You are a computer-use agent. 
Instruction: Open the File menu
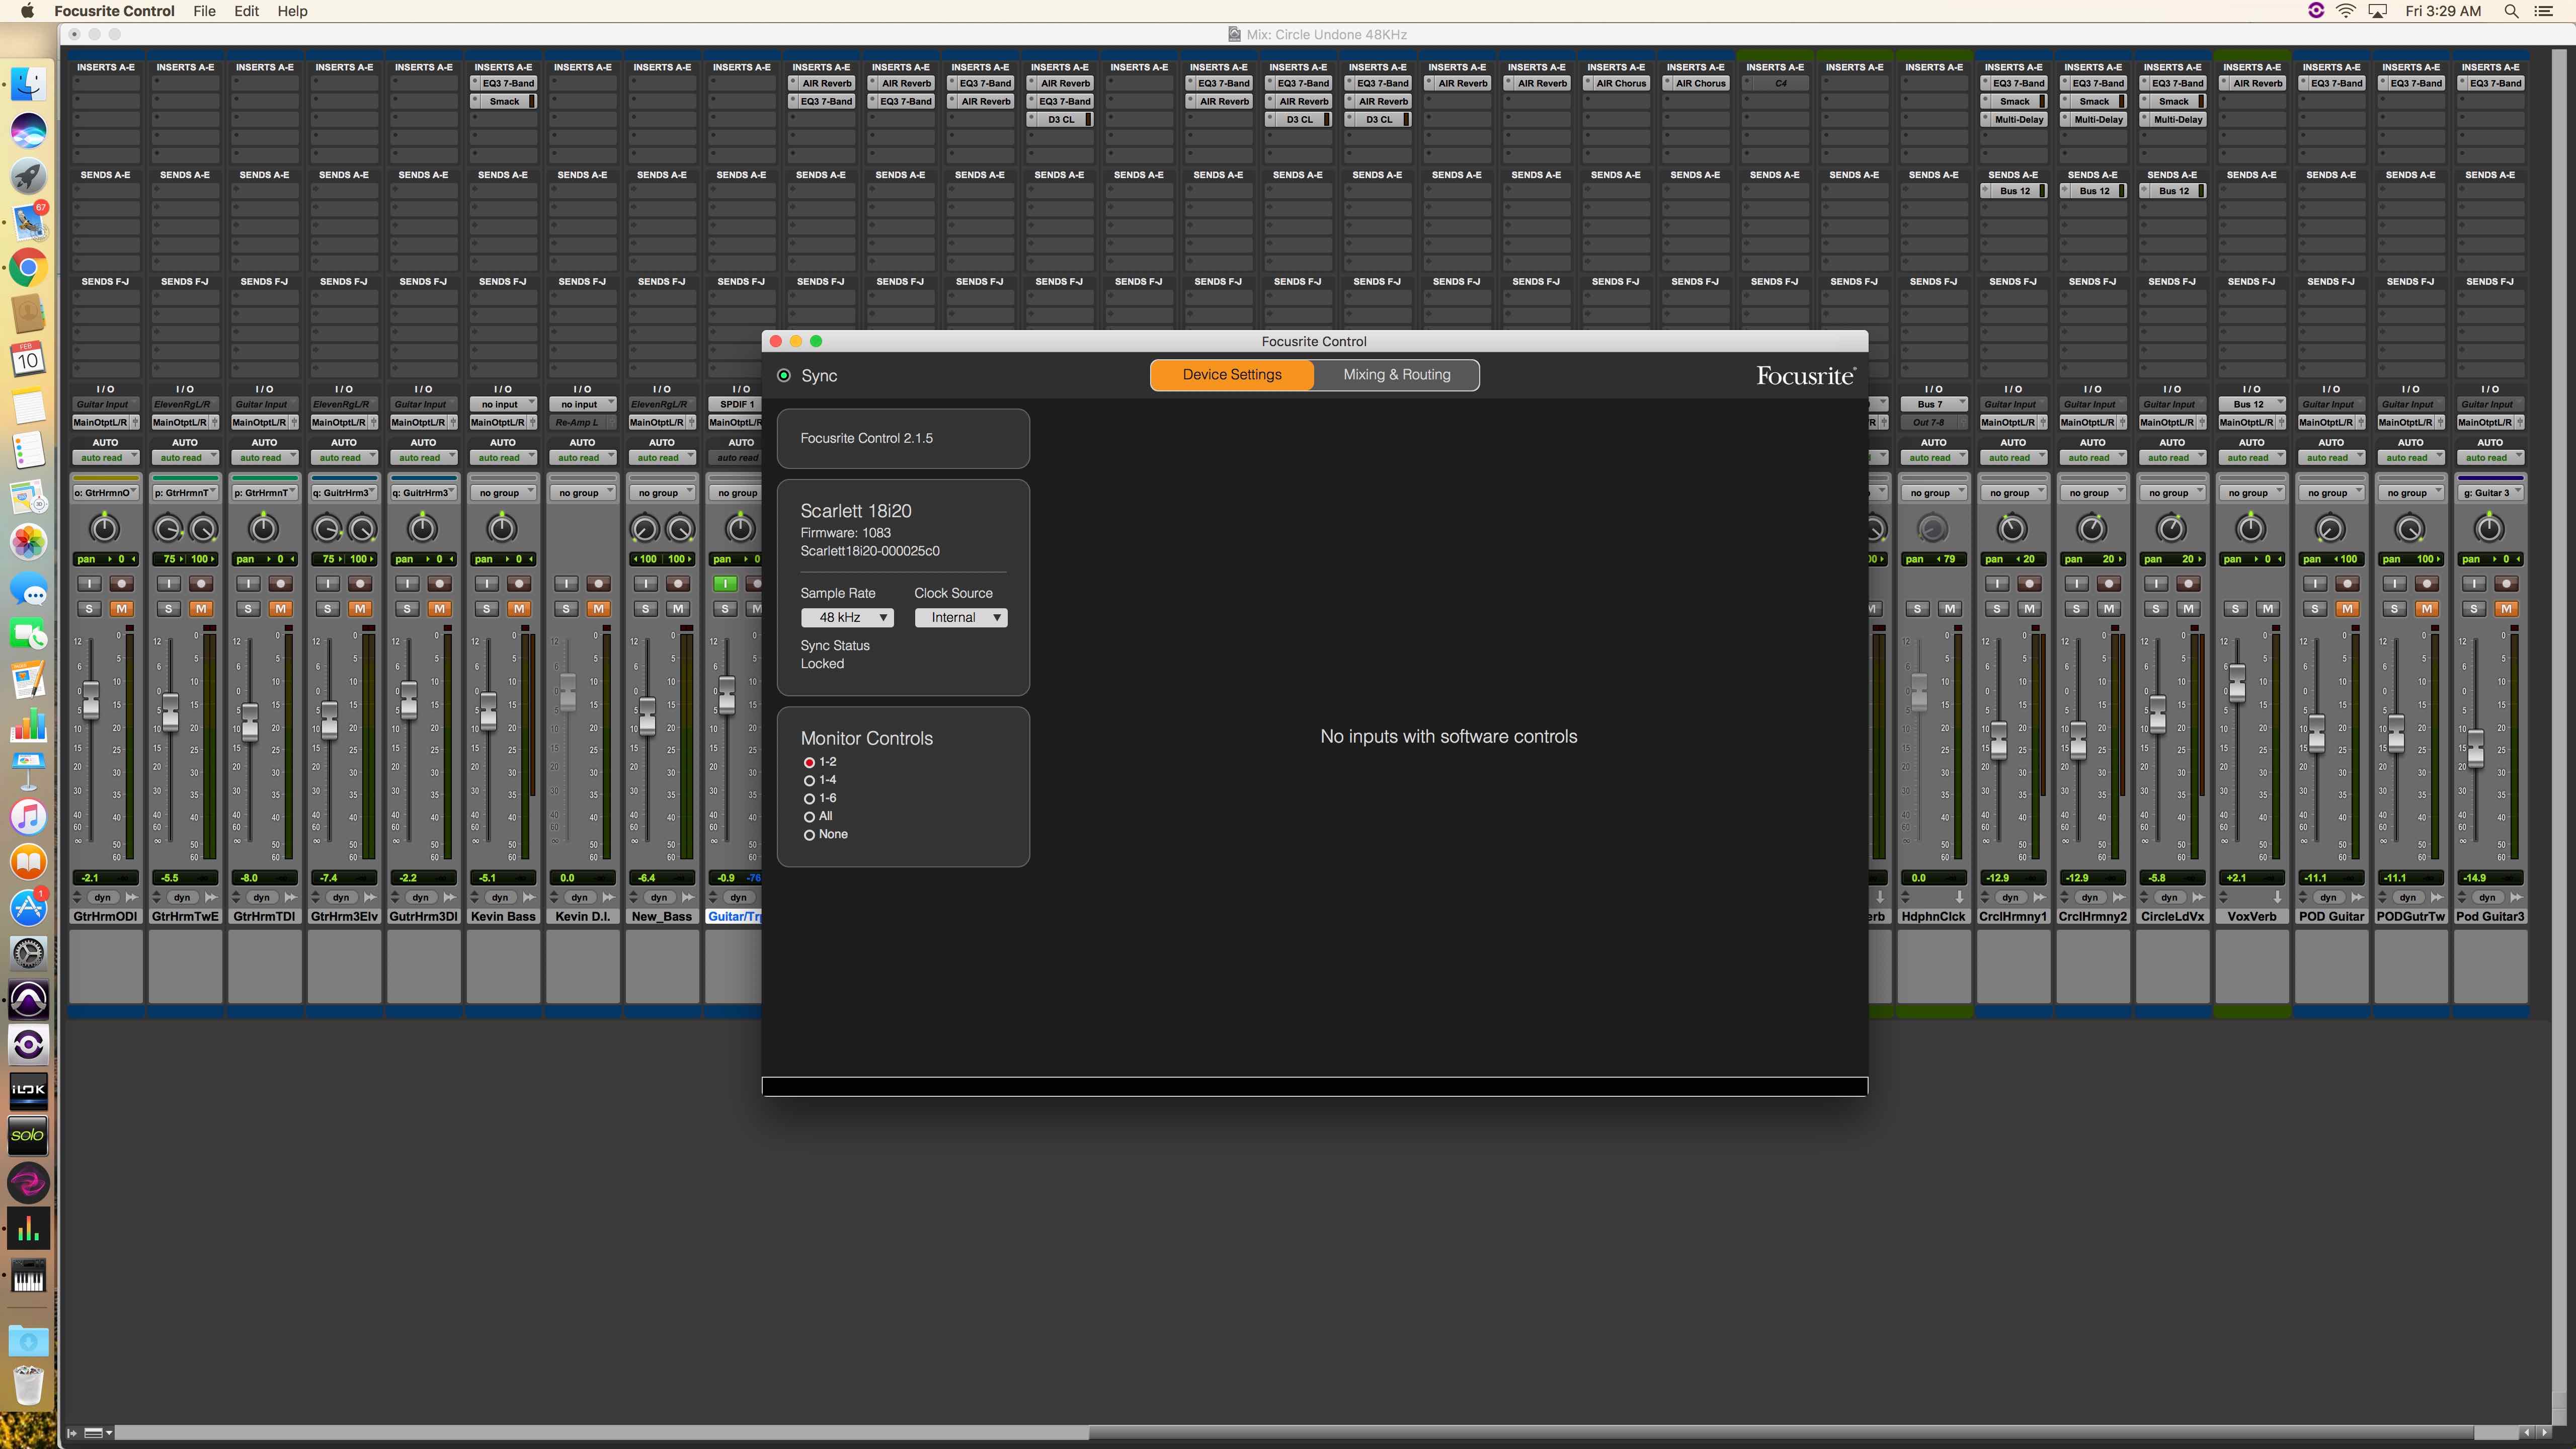point(204,11)
